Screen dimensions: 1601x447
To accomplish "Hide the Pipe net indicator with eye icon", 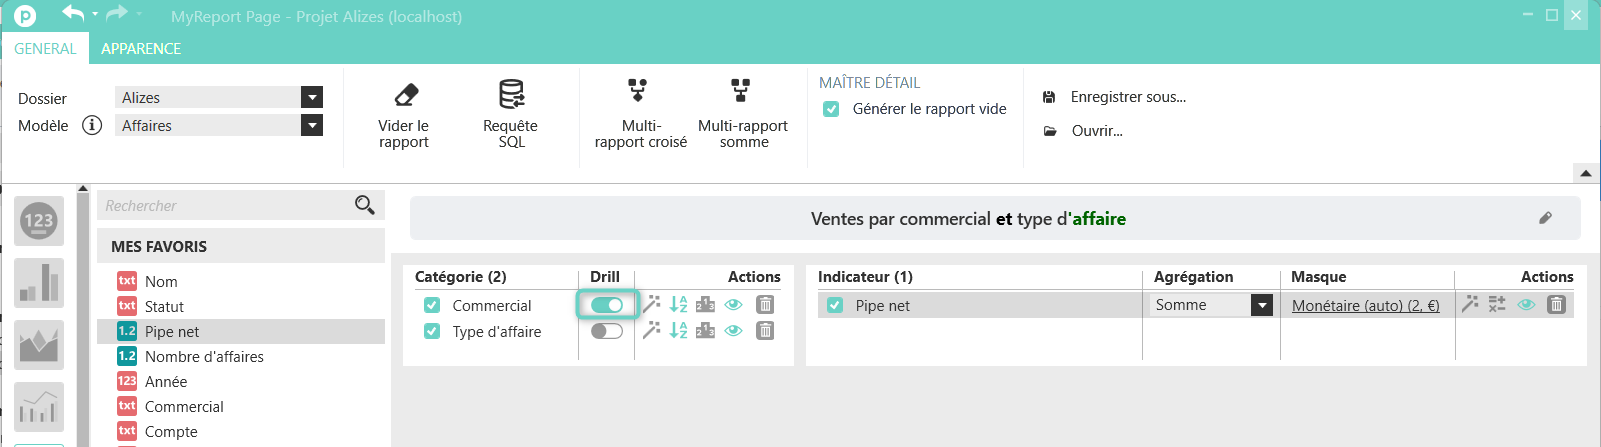I will 1526,304.
